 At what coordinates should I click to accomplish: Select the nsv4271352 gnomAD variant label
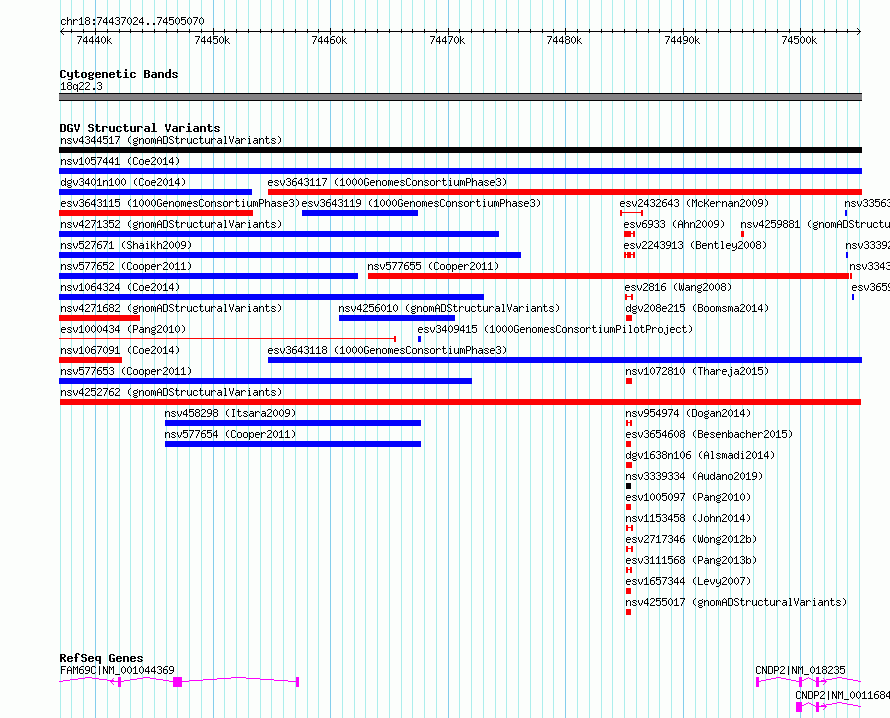[x=171, y=224]
